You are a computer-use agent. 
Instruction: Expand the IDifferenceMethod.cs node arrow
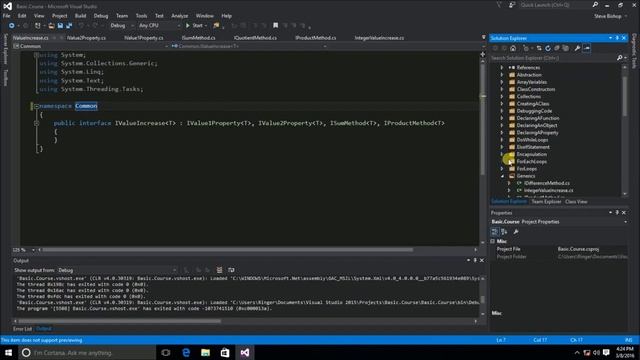tap(509, 183)
